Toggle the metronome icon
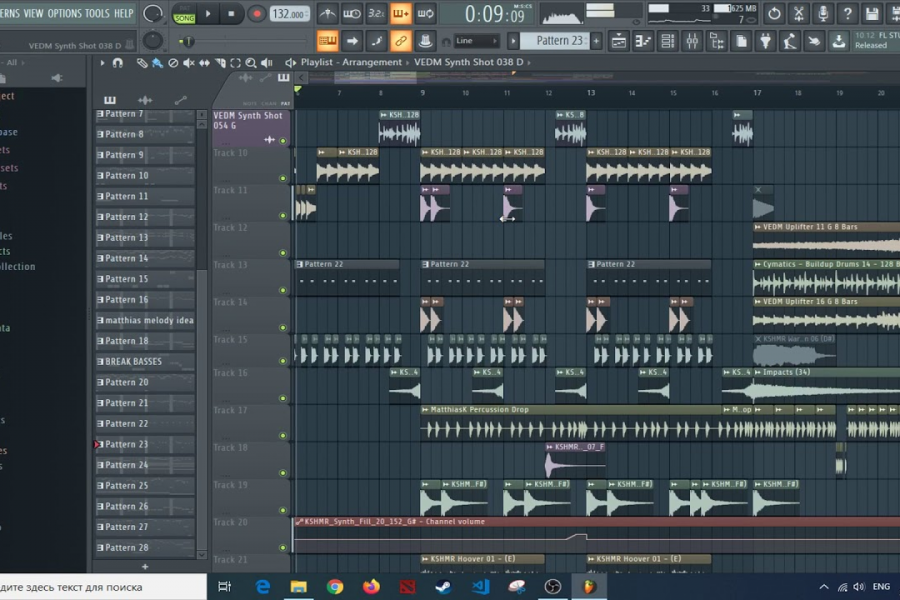 coord(328,14)
